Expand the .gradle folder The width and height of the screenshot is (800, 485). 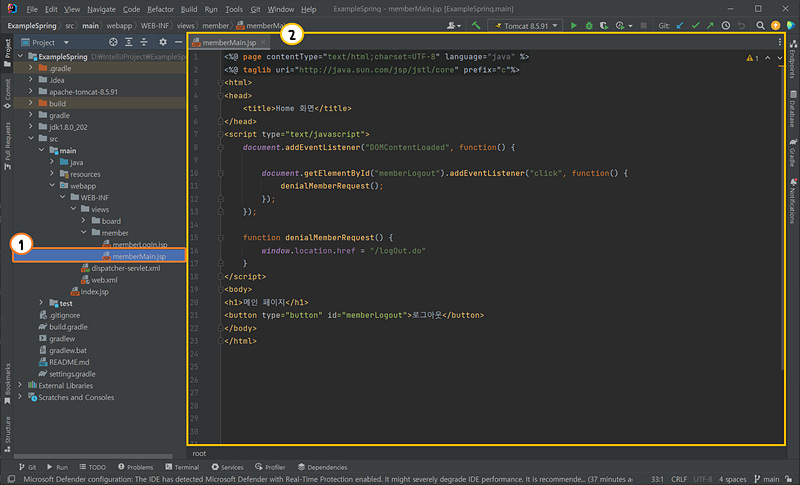tap(31, 68)
